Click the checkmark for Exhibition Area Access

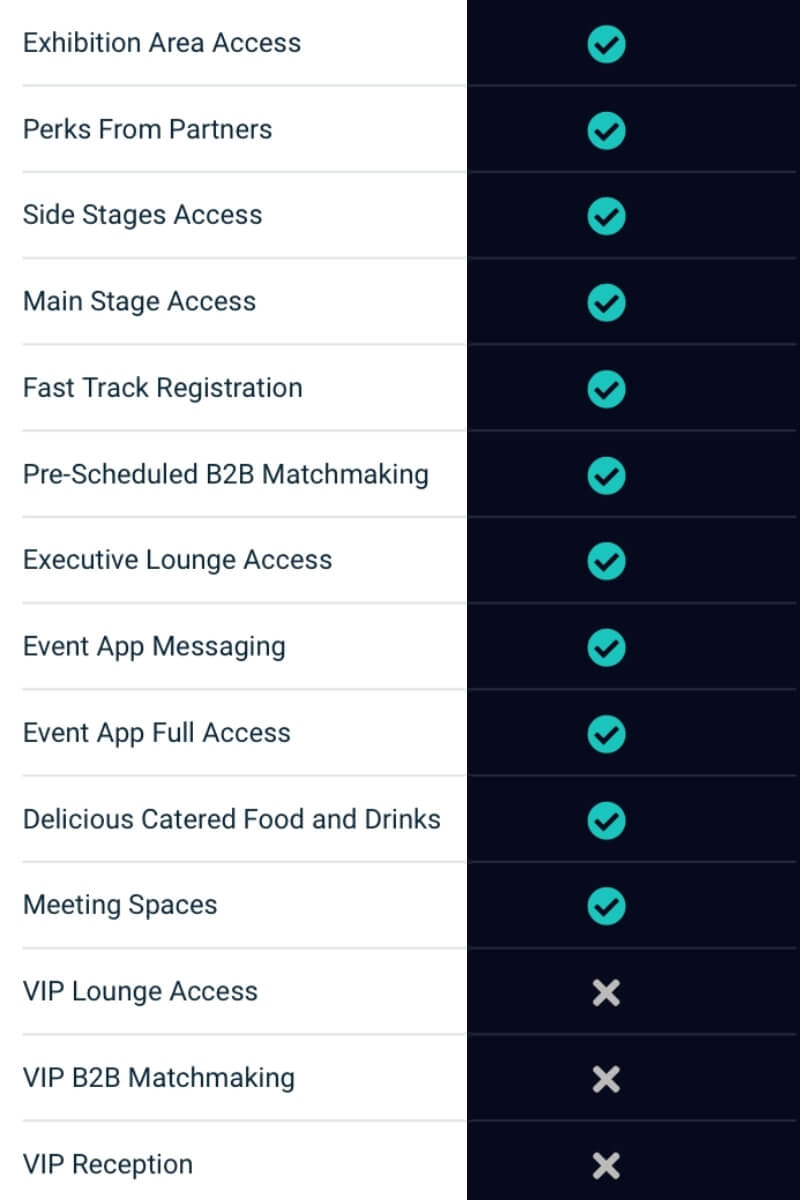[x=606, y=44]
